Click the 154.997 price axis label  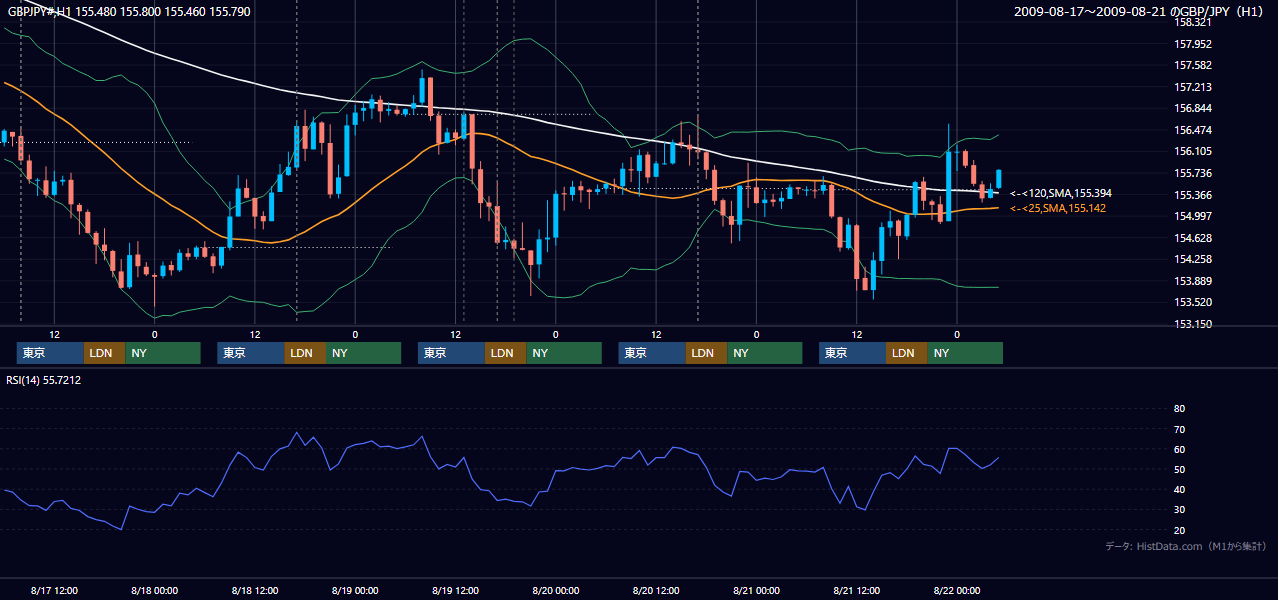(1193, 216)
